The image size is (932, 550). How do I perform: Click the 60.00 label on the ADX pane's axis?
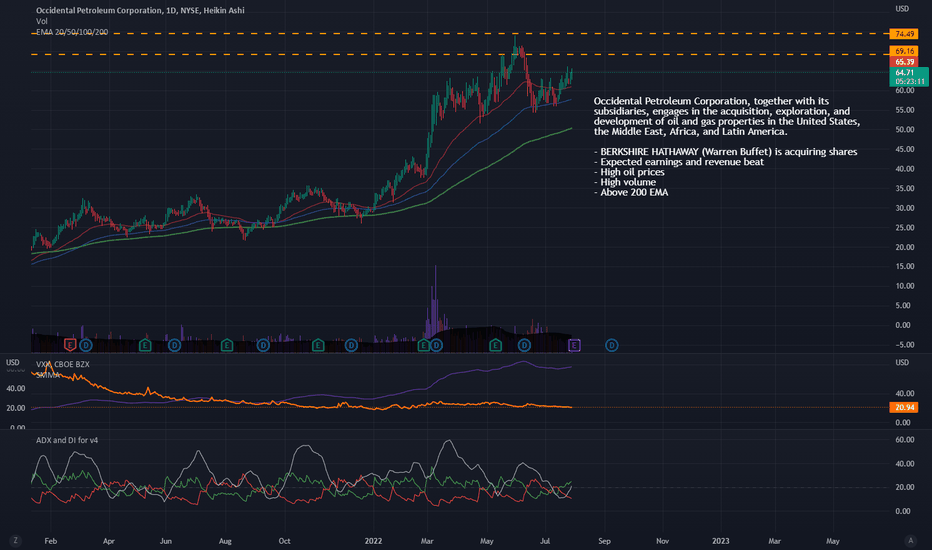point(904,440)
